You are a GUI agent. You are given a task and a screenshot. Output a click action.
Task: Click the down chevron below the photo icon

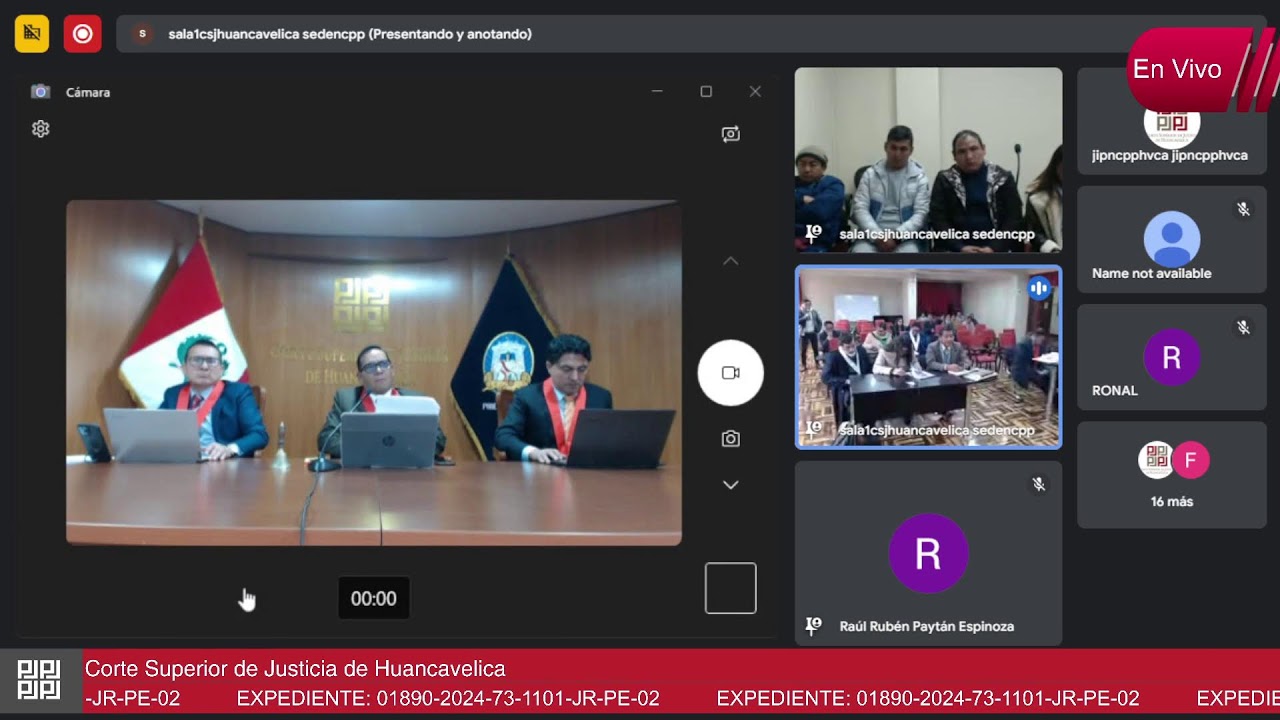tap(731, 485)
